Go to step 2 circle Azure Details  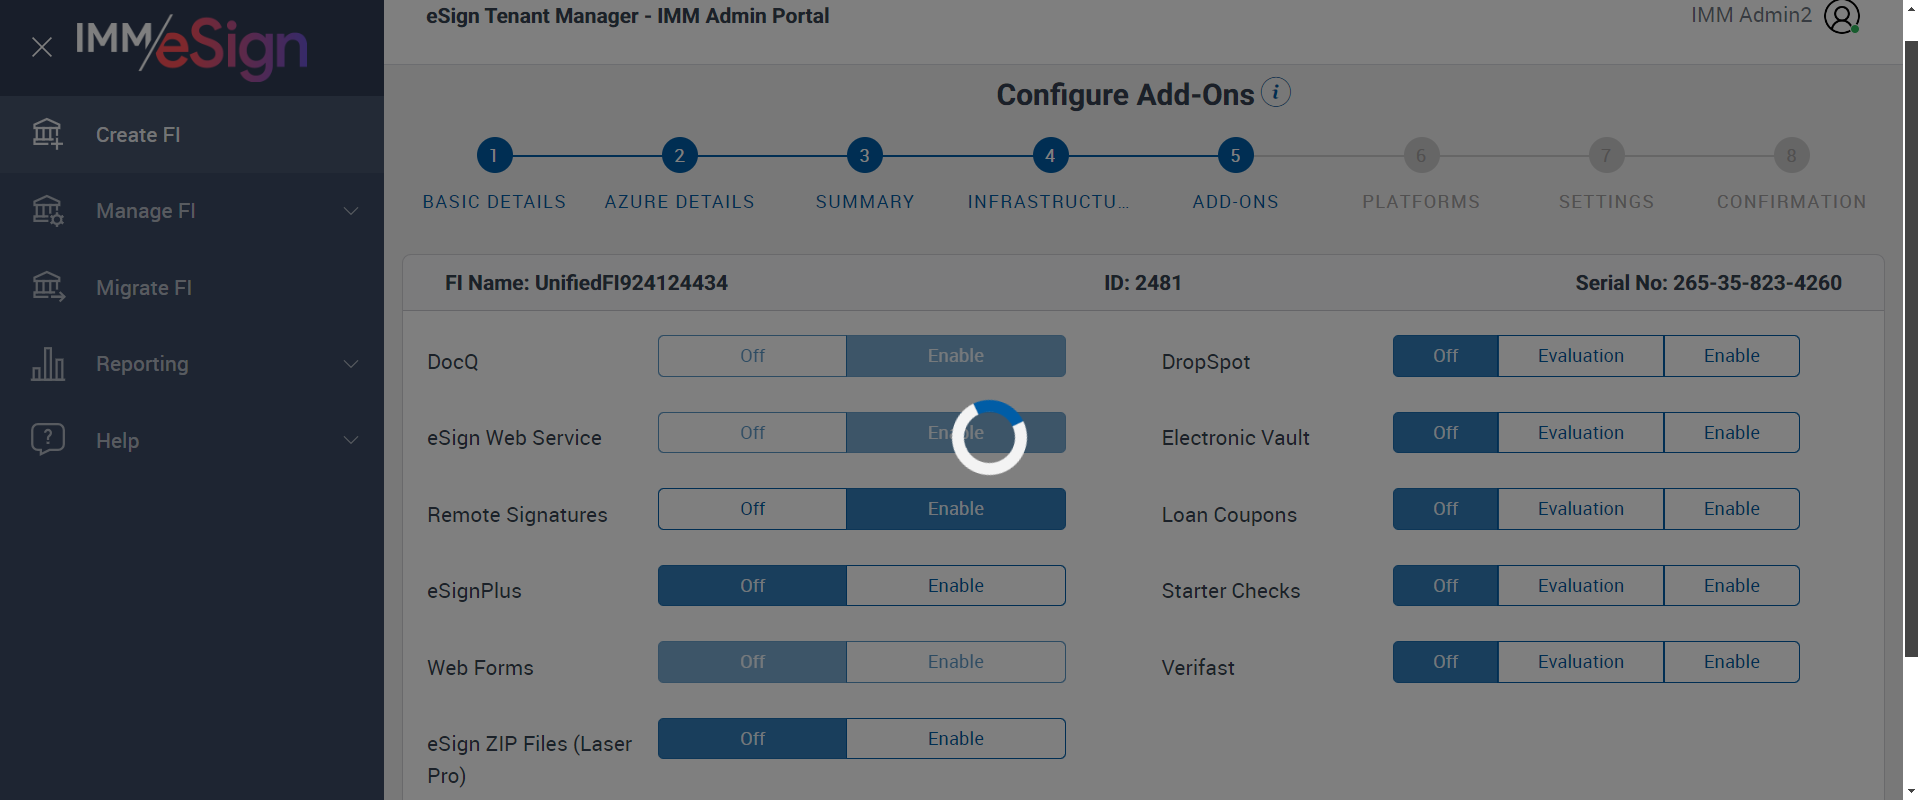click(x=680, y=155)
